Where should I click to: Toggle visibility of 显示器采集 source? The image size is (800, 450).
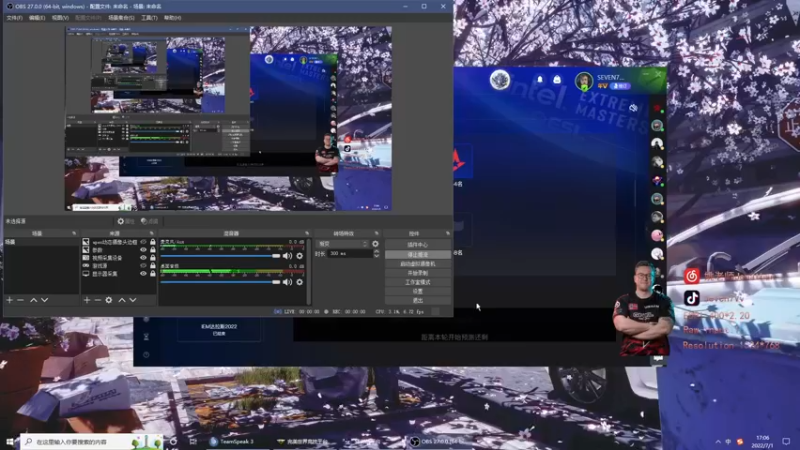143,274
